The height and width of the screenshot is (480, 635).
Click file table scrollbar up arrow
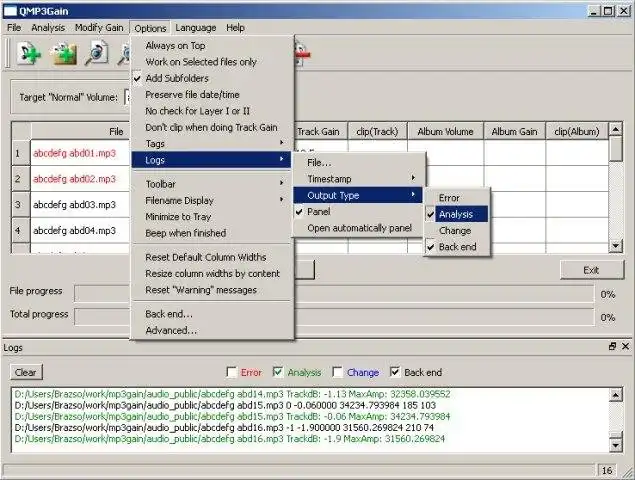pyautogui.click(x=616, y=129)
